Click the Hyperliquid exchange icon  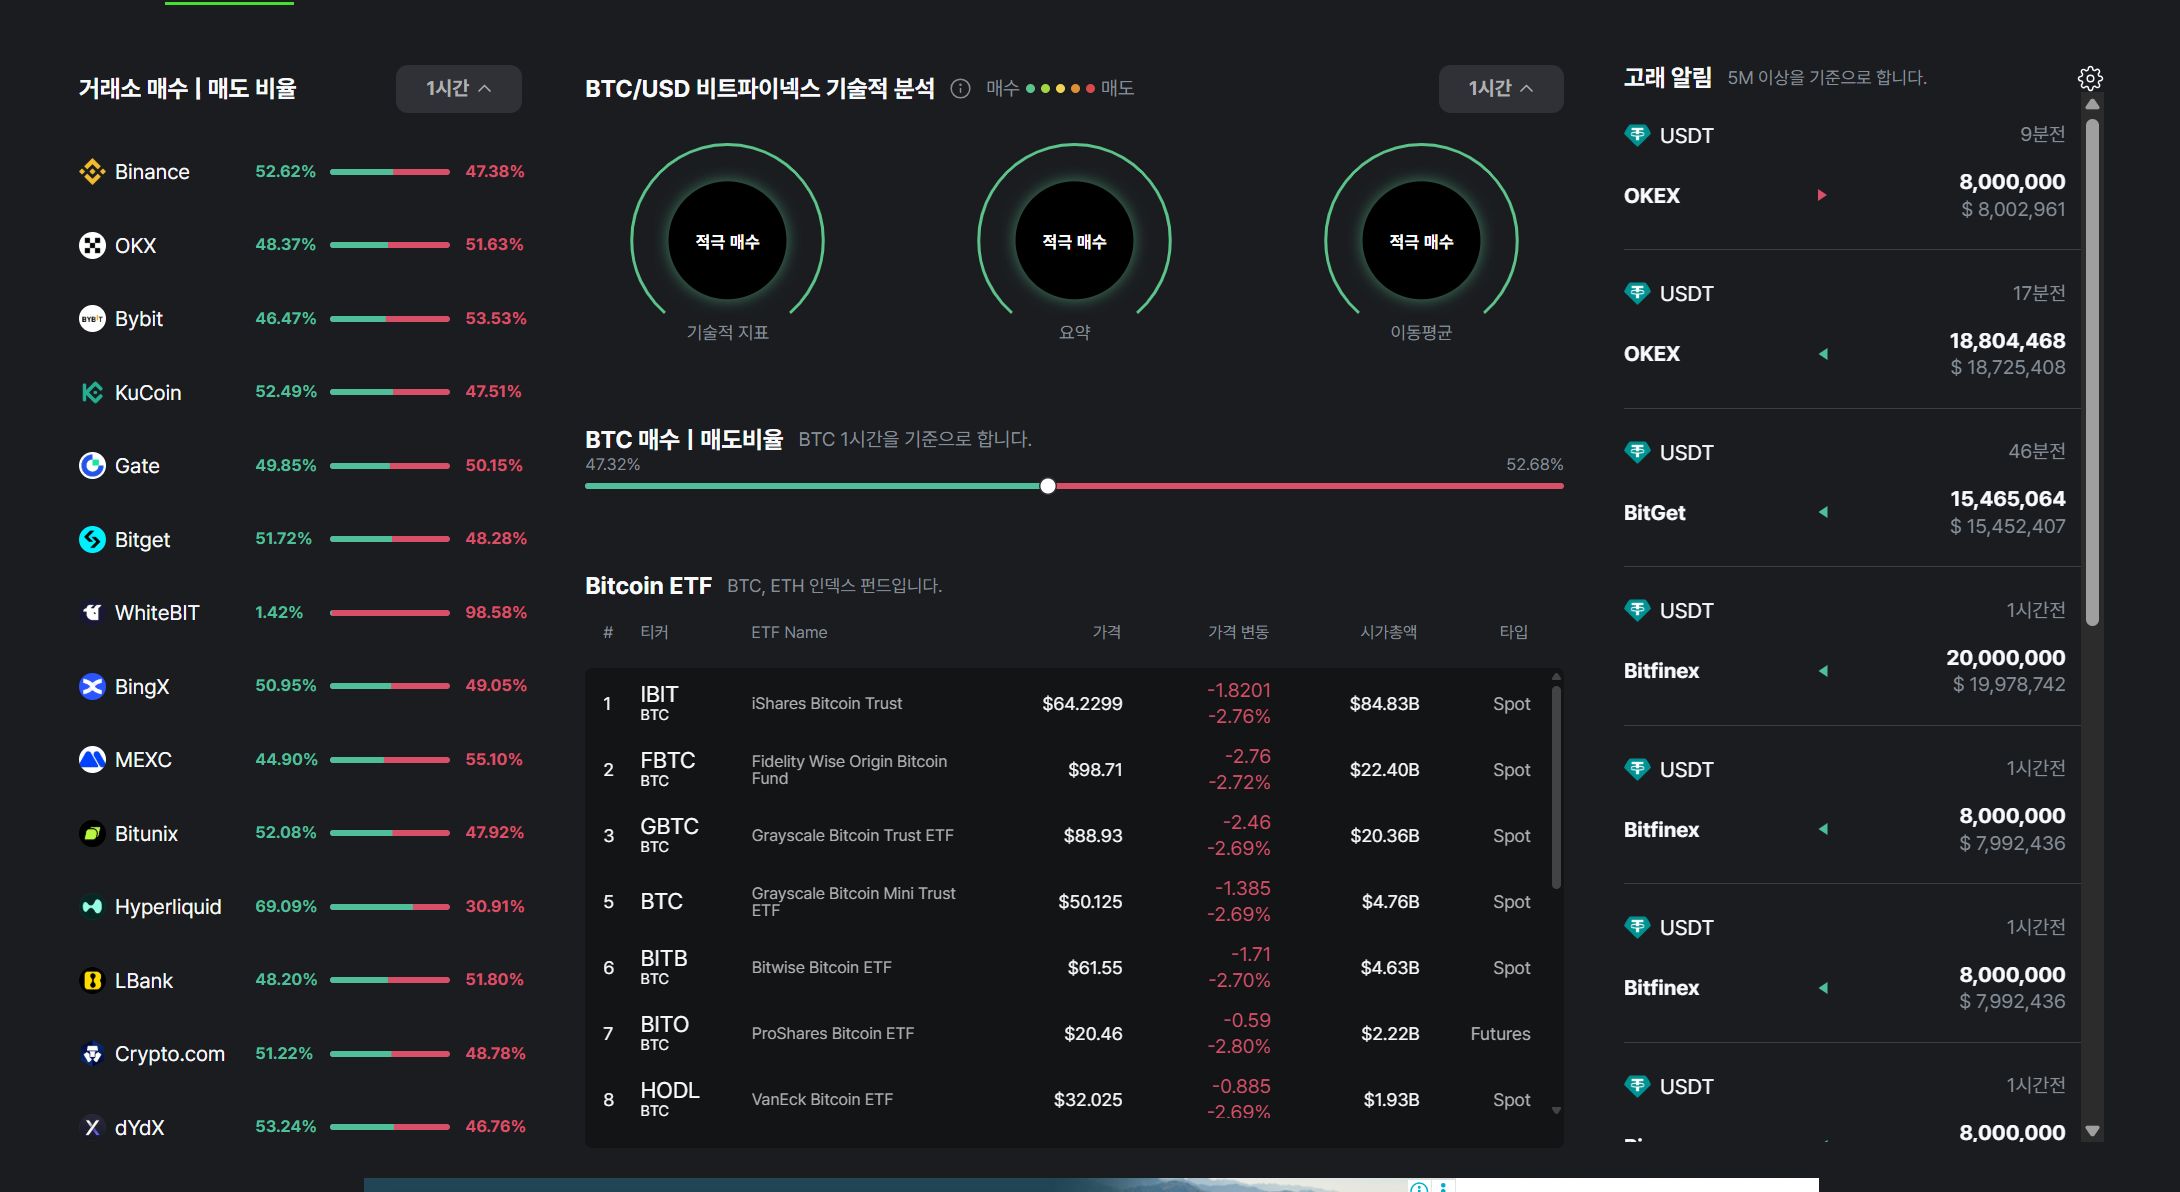click(92, 907)
